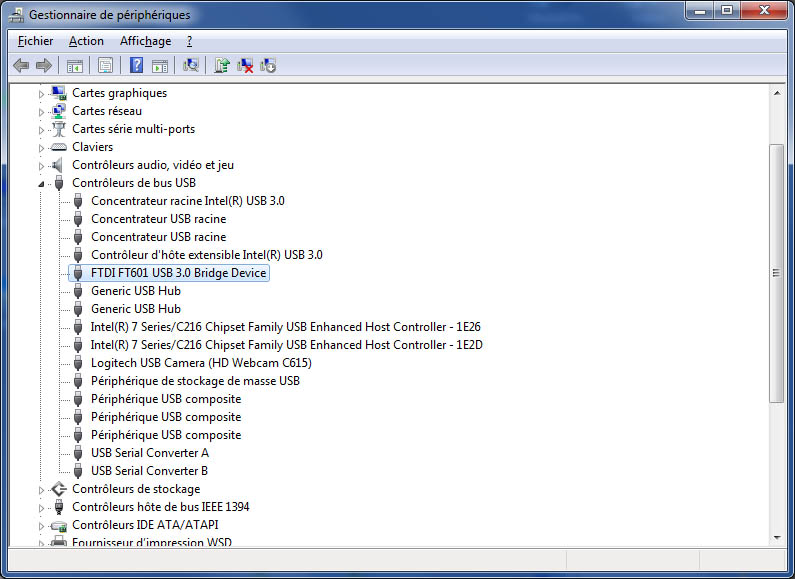This screenshot has width=795, height=579.
Task: Click the Back arrow toolbar icon
Action: (x=21, y=65)
